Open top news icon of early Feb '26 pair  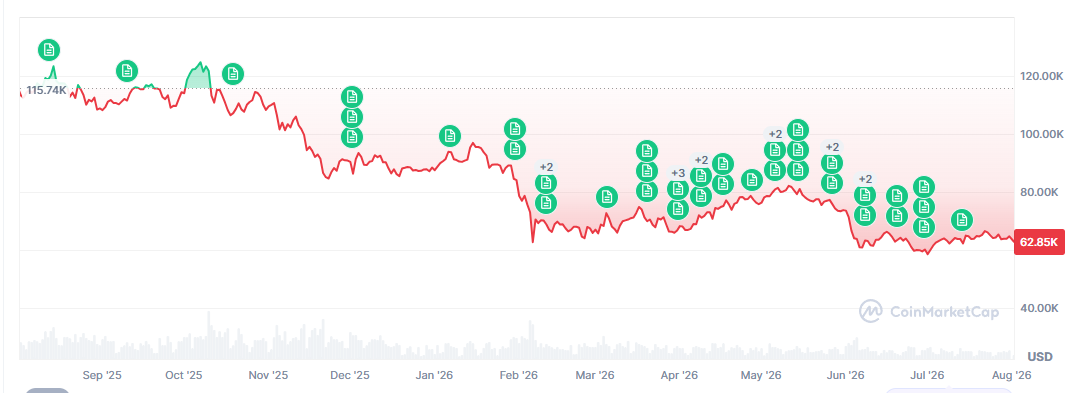tap(515, 128)
